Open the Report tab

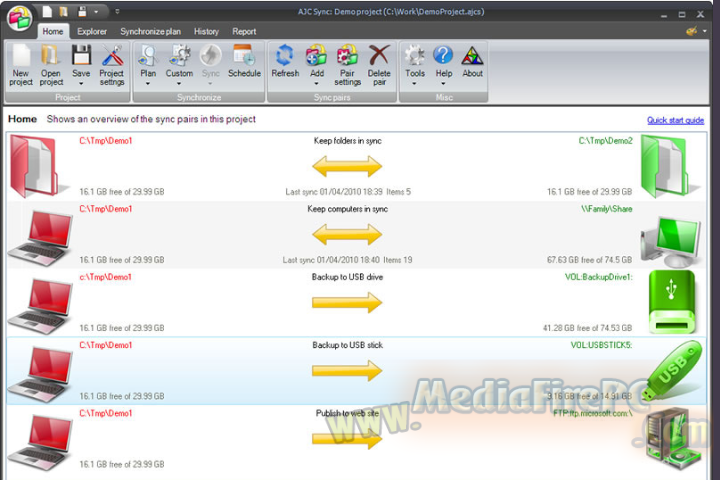tap(244, 32)
